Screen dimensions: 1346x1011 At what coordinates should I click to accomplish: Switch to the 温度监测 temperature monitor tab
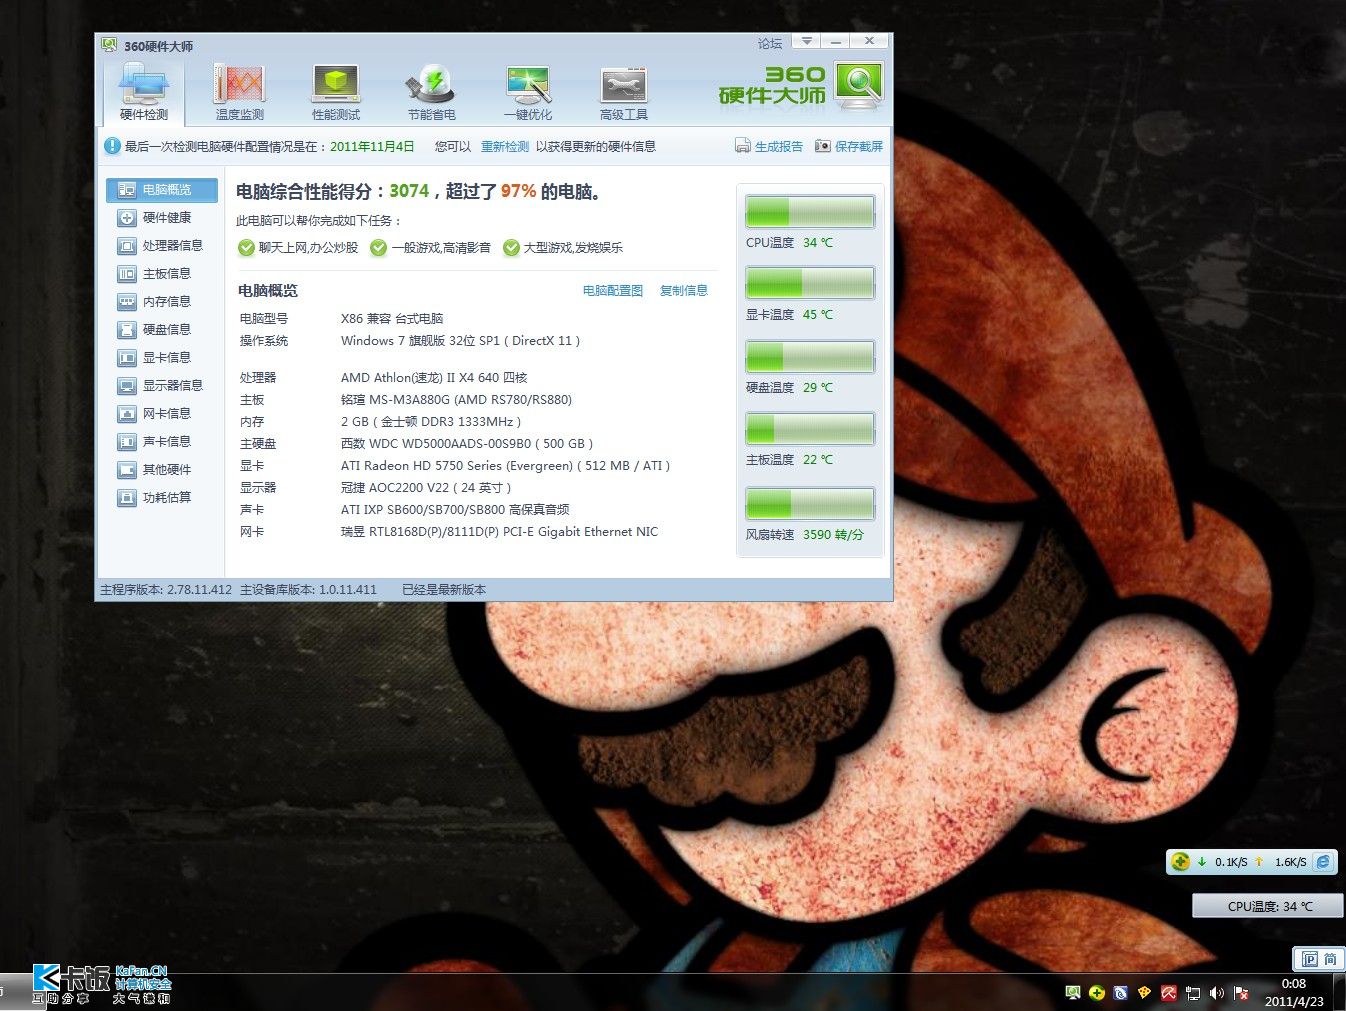point(239,92)
